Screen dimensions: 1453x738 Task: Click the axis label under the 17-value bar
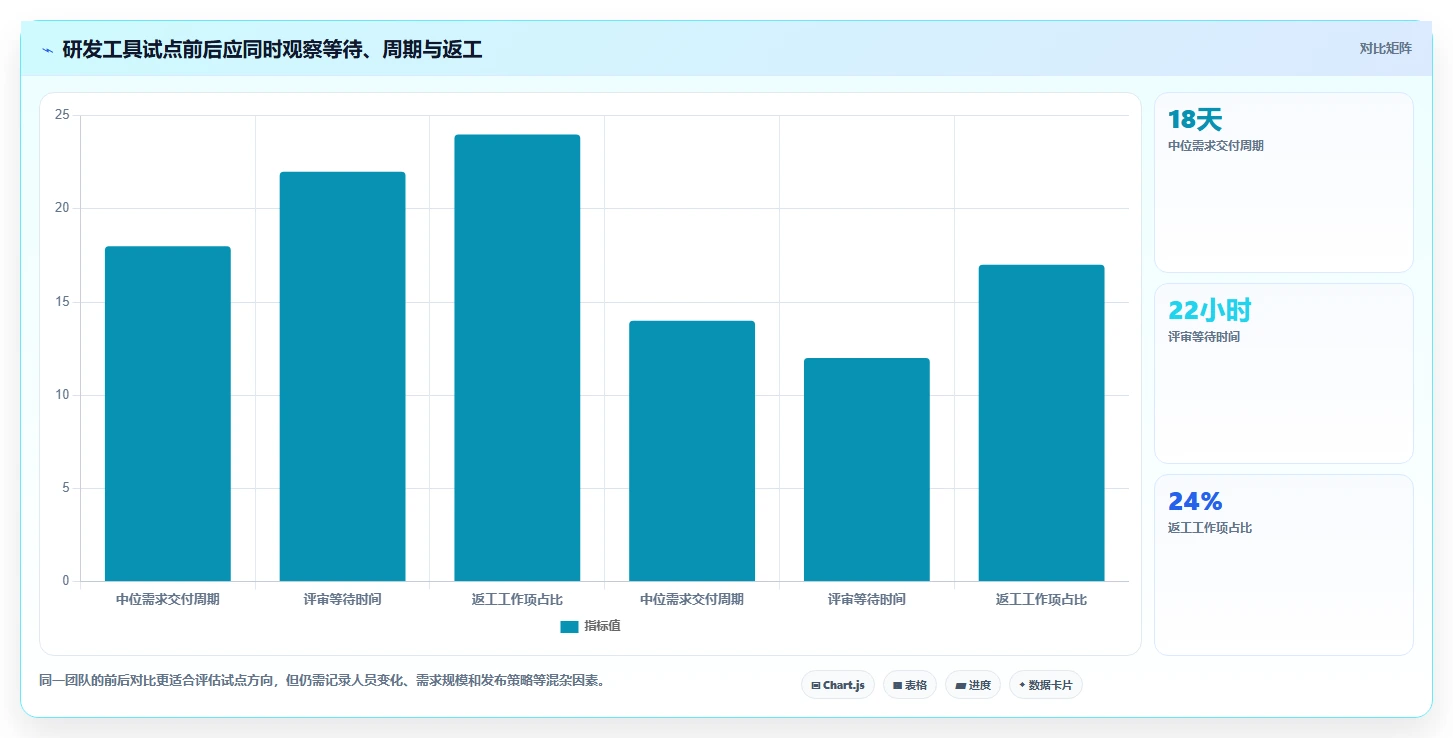1041,600
